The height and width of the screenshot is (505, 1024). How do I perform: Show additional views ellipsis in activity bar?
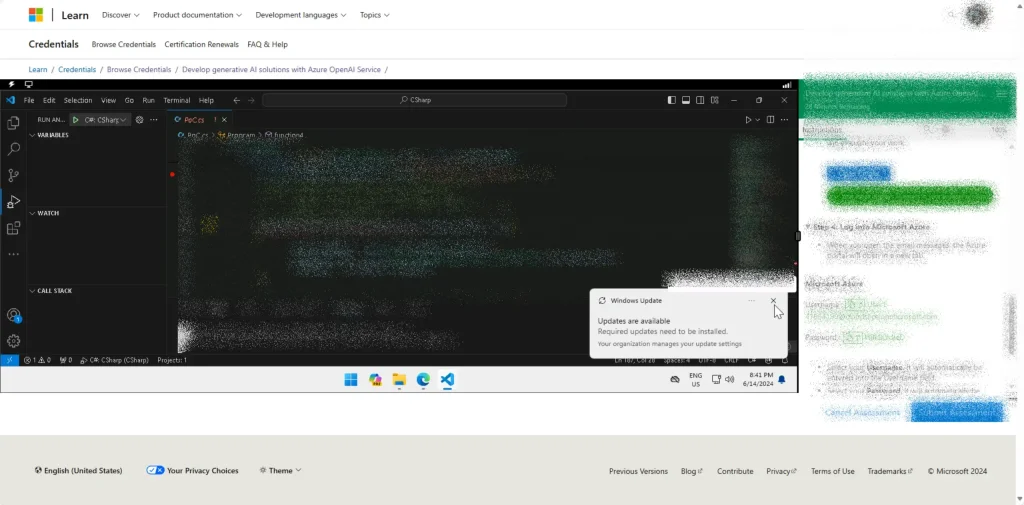click(13, 254)
